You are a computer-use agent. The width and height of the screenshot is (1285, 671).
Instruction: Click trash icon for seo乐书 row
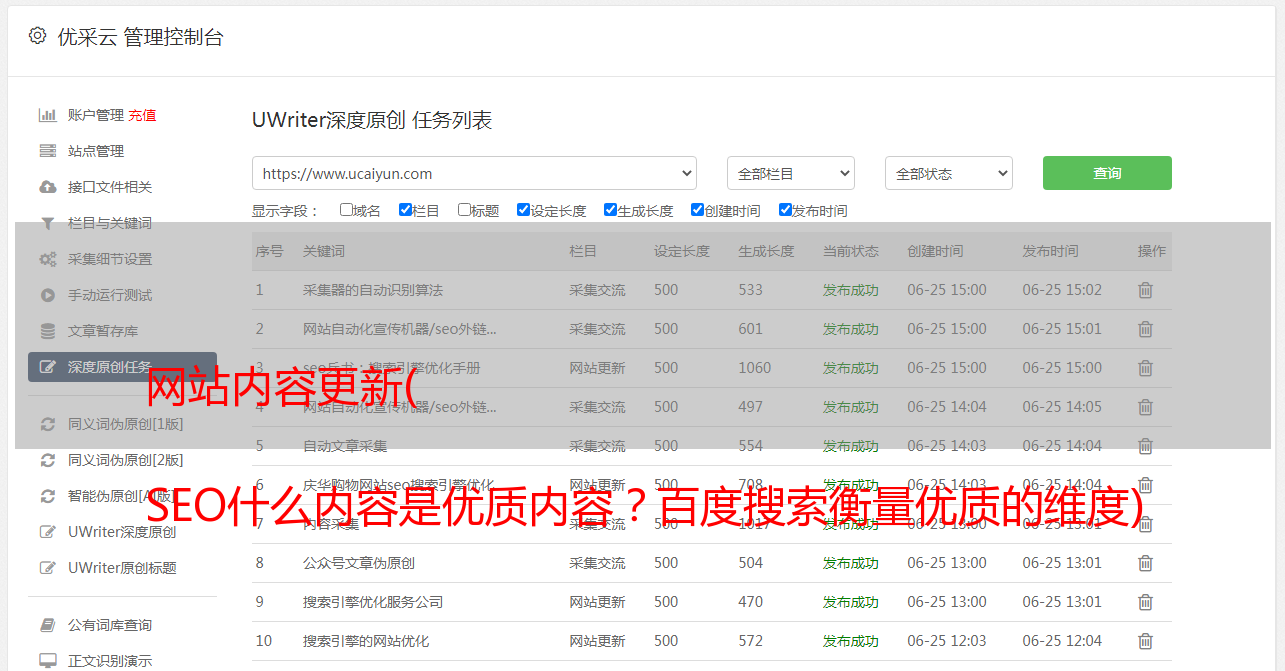pyautogui.click(x=1146, y=368)
